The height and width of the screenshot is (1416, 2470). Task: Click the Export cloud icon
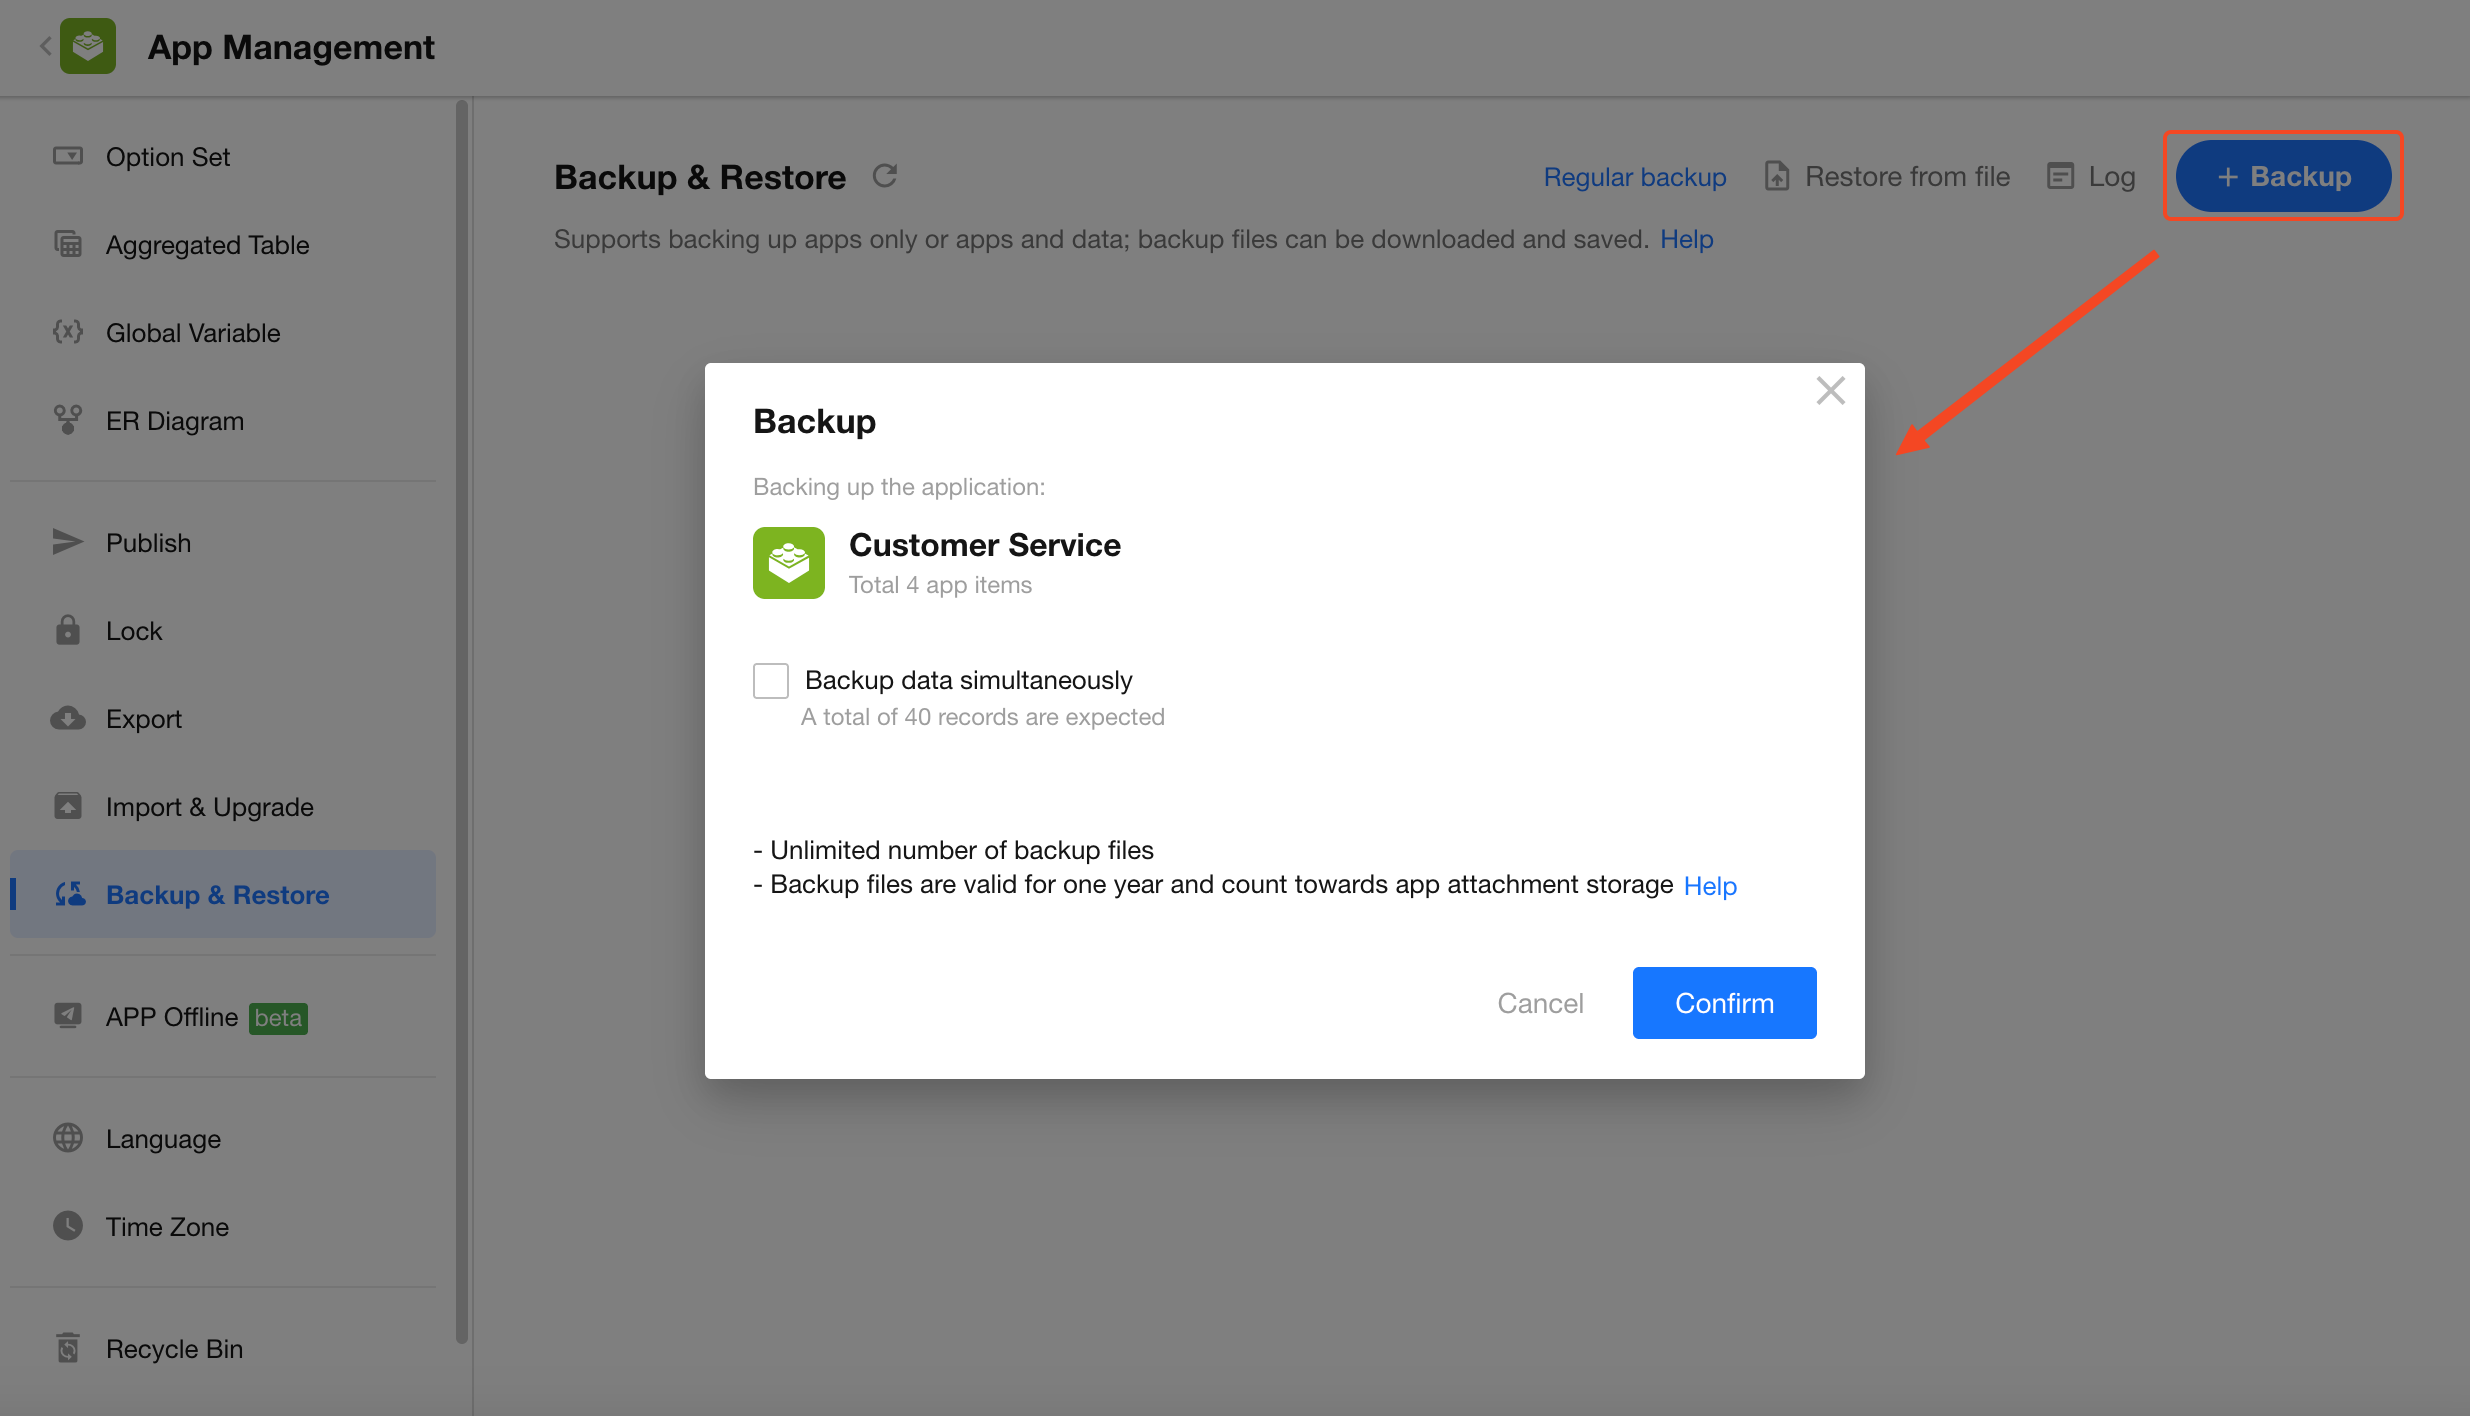[68, 718]
